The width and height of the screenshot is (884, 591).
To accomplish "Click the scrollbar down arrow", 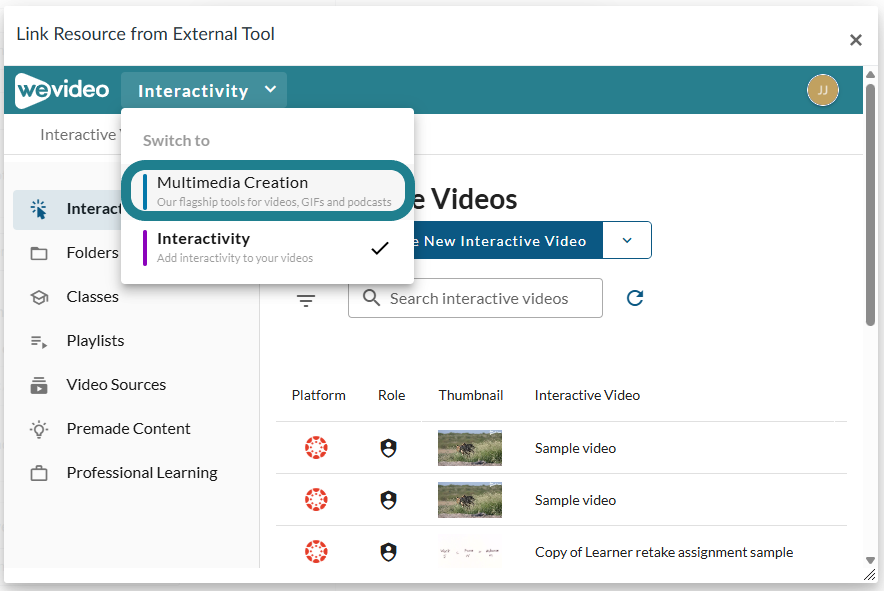I will click(870, 560).
